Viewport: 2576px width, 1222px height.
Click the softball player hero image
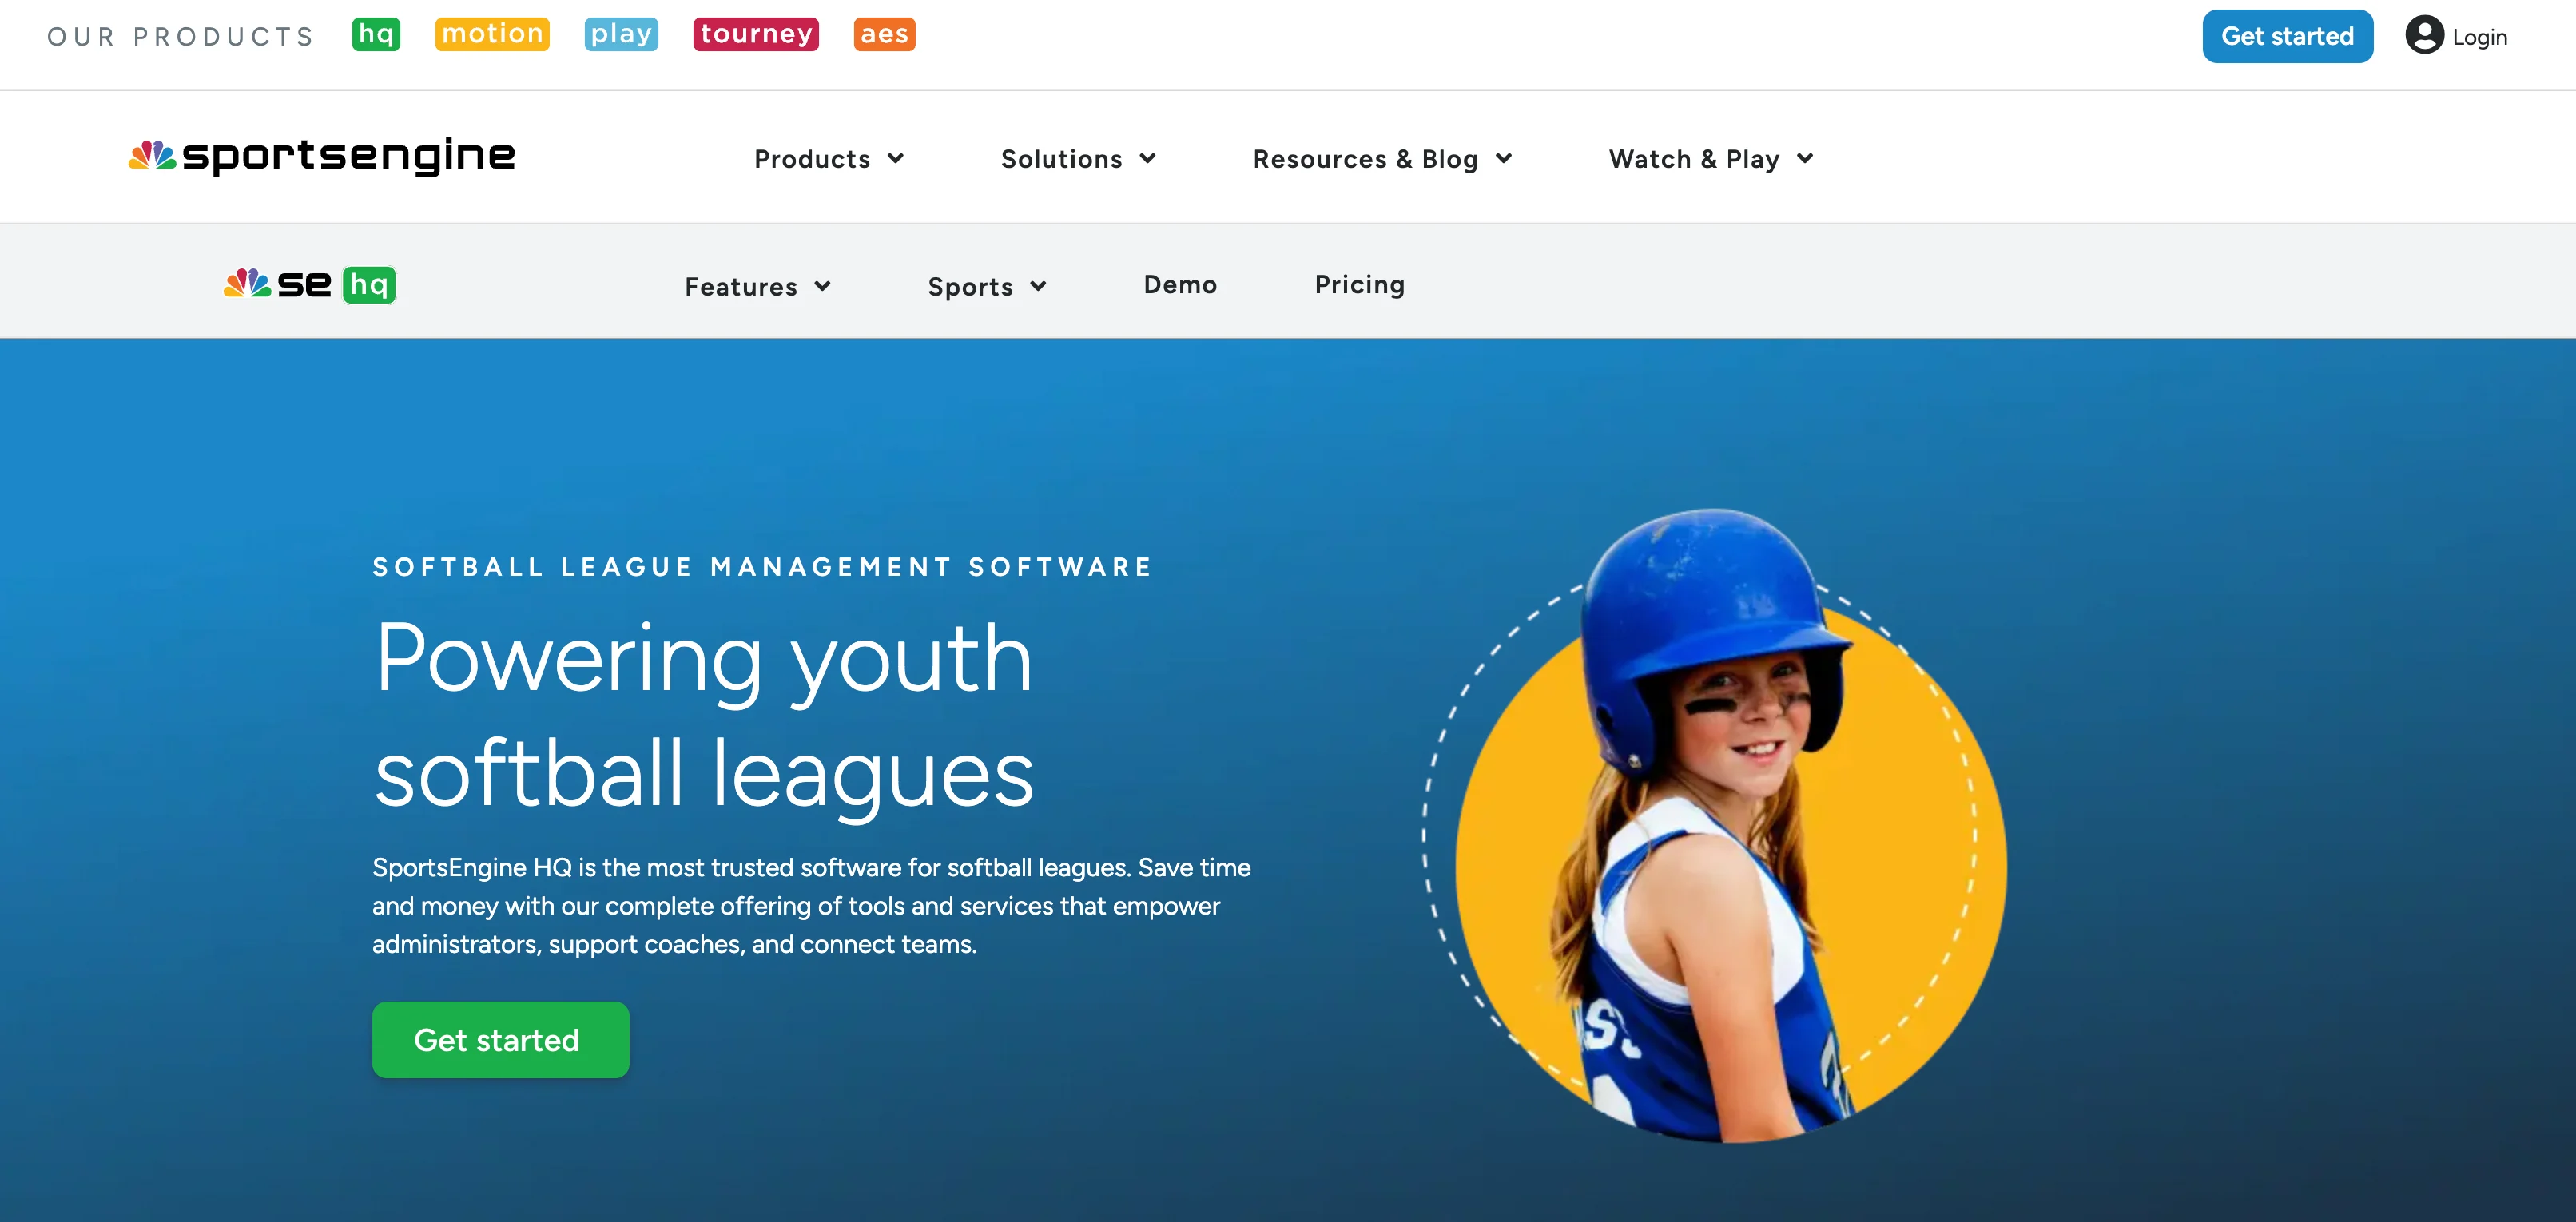point(1715,826)
